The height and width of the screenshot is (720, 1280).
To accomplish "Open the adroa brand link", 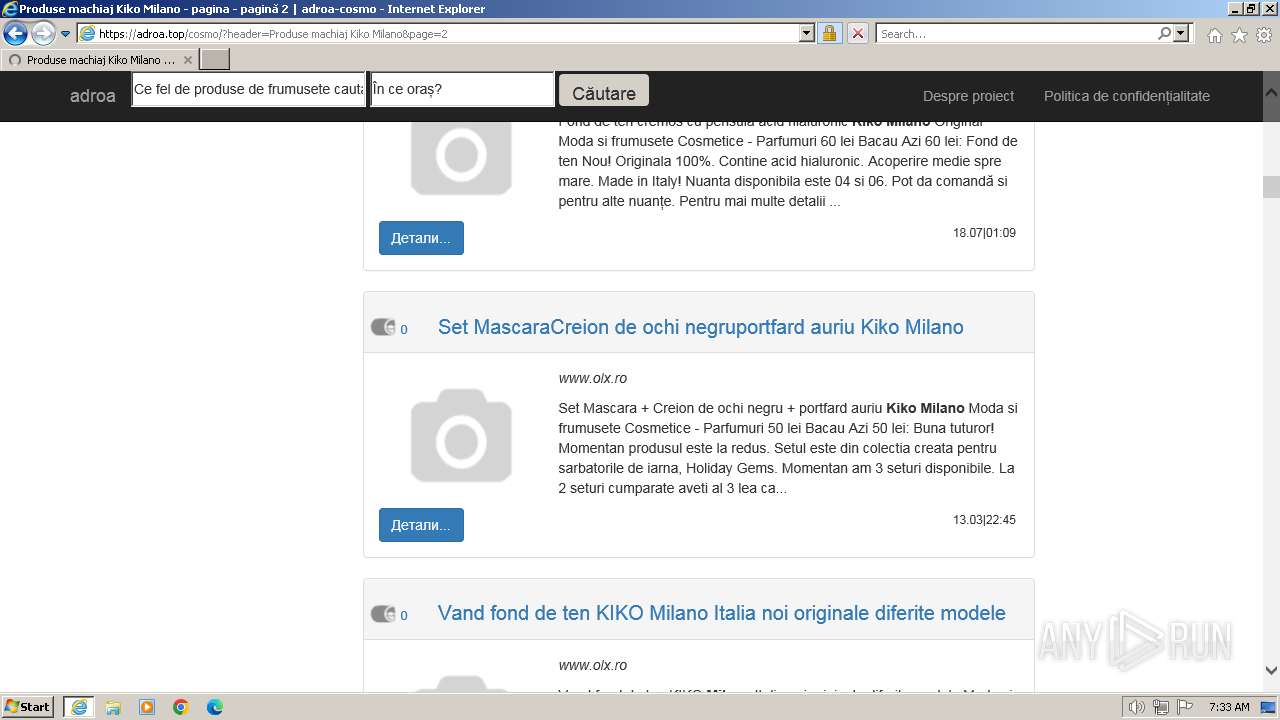I will pos(93,96).
